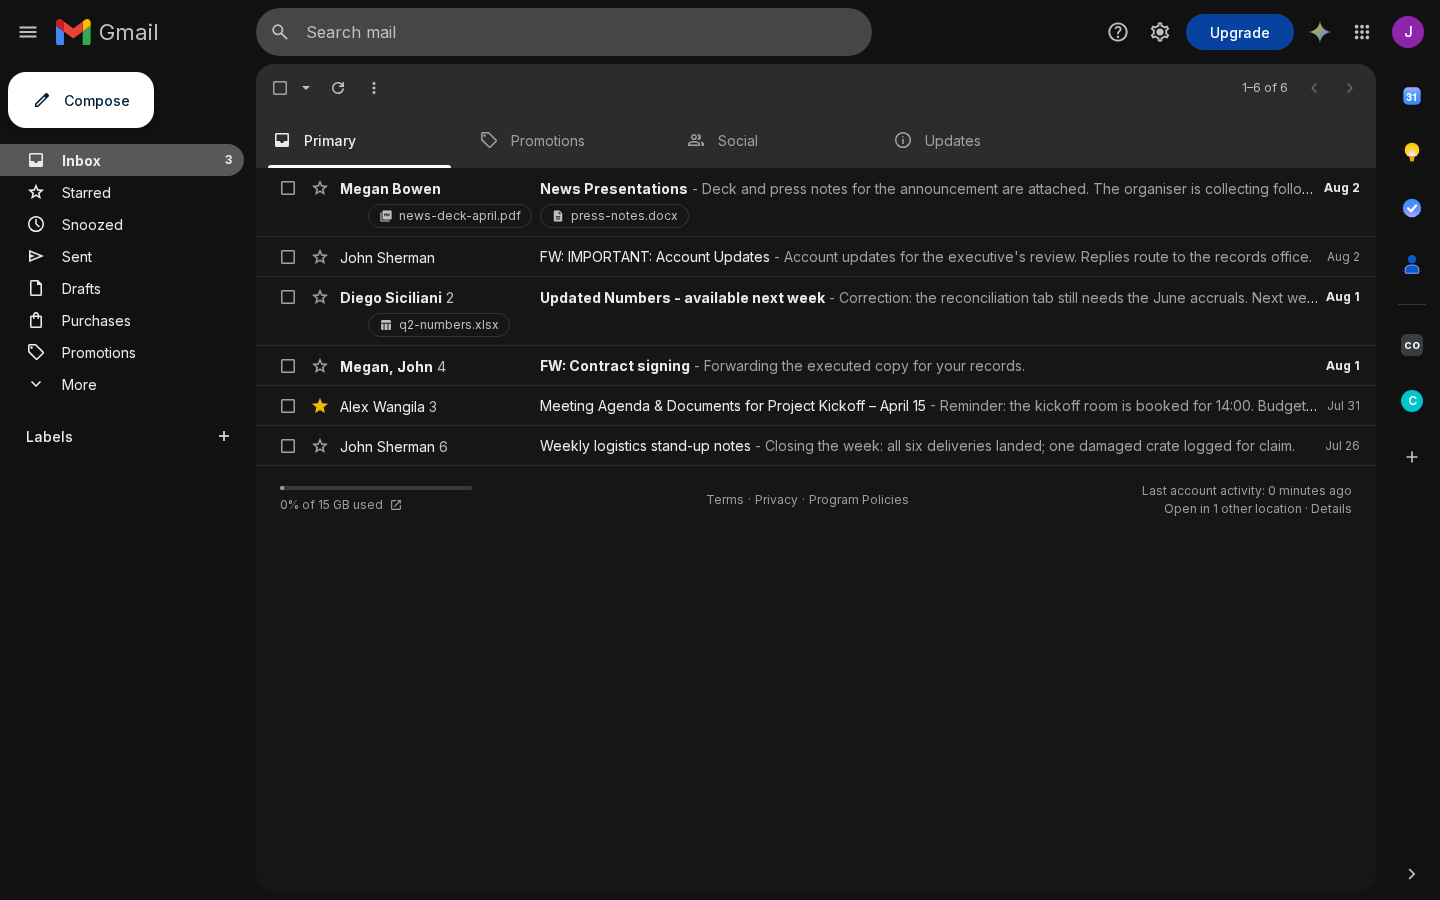Go to newer messages page arrow
The image size is (1440, 900).
pyautogui.click(x=1314, y=88)
